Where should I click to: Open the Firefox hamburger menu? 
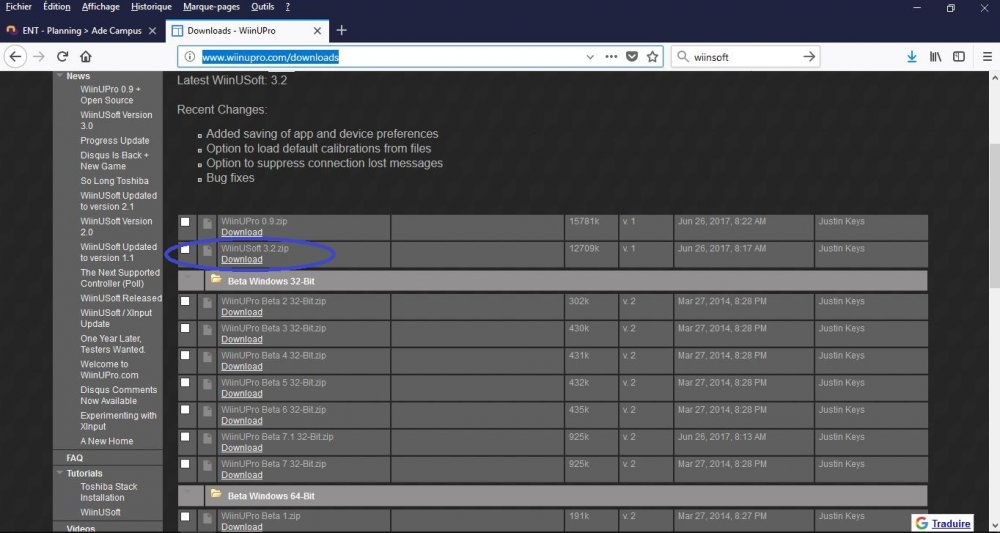click(987, 57)
